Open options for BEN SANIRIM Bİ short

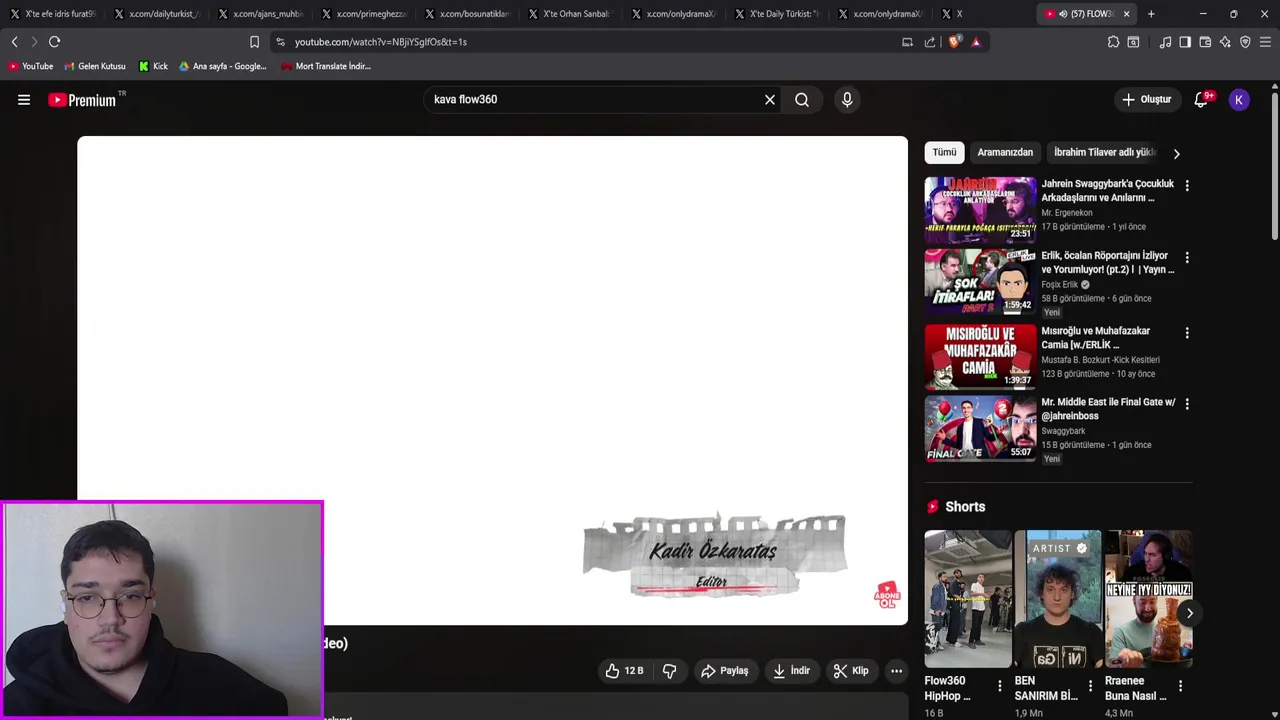click(1090, 686)
